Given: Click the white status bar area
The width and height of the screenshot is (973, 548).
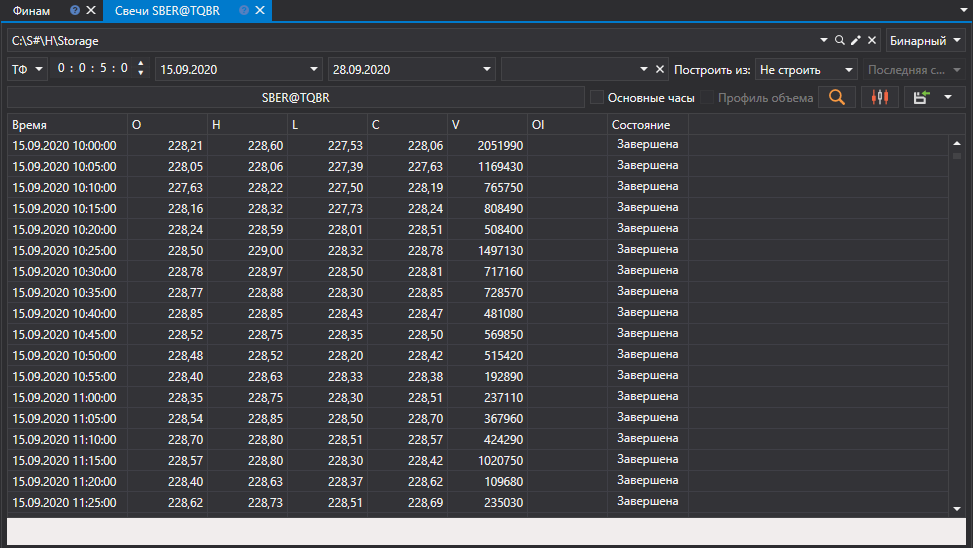Looking at the screenshot, I should point(486,531).
